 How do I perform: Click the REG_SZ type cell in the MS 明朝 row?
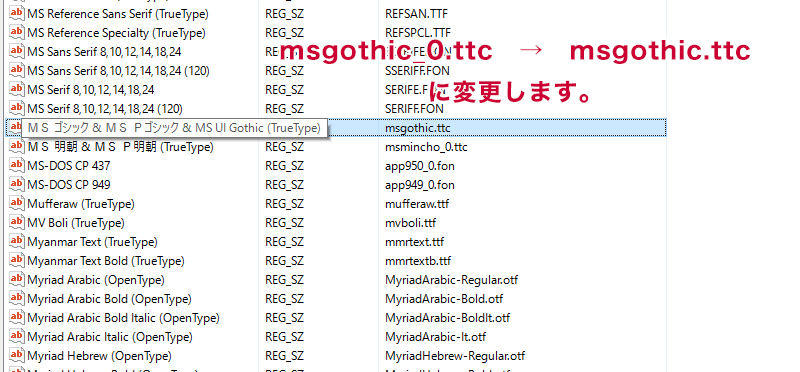(284, 147)
